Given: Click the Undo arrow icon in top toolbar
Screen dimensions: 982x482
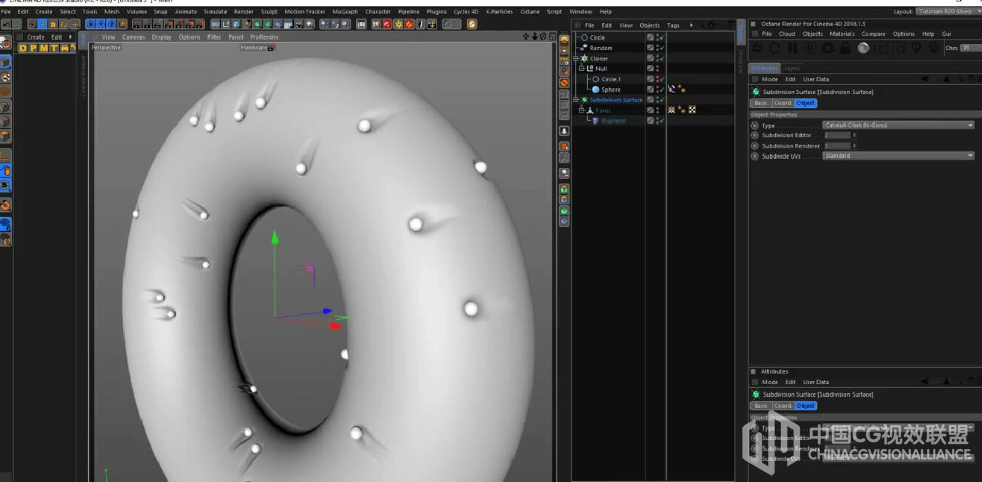Looking at the screenshot, I should tap(7, 24).
